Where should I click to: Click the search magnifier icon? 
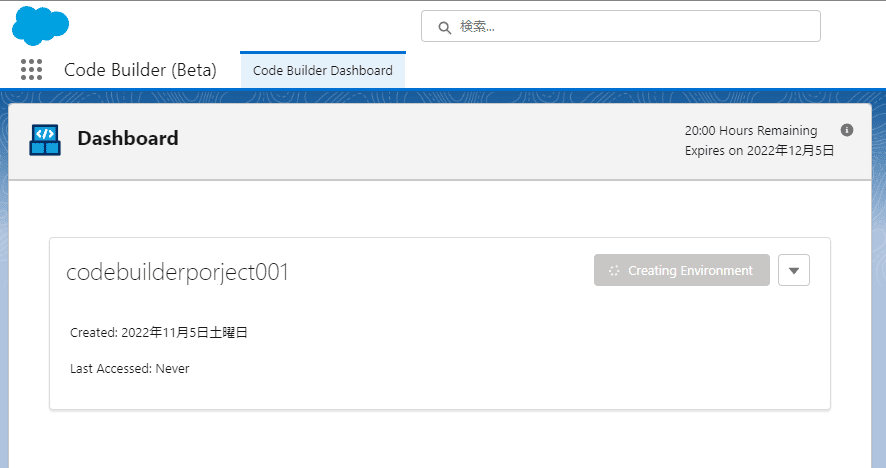[445, 28]
